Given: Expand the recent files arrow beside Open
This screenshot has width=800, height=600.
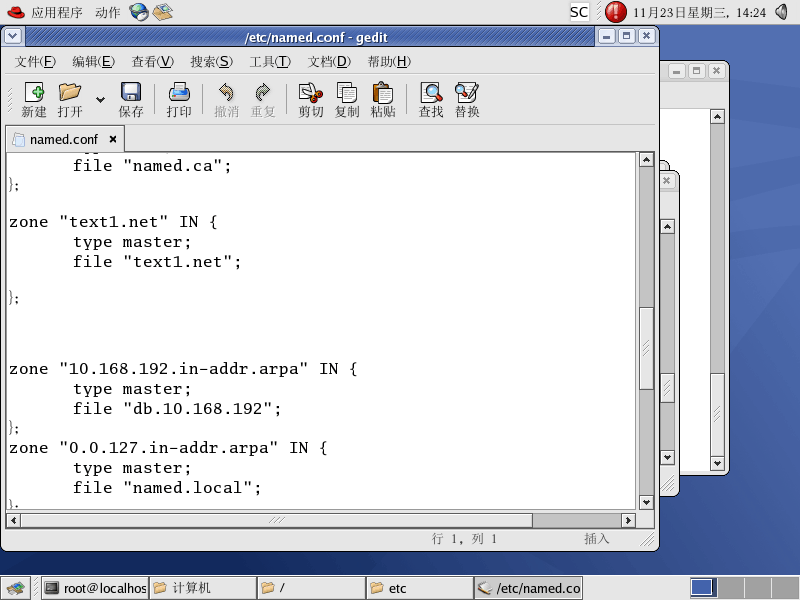Looking at the screenshot, I should tap(100, 99).
